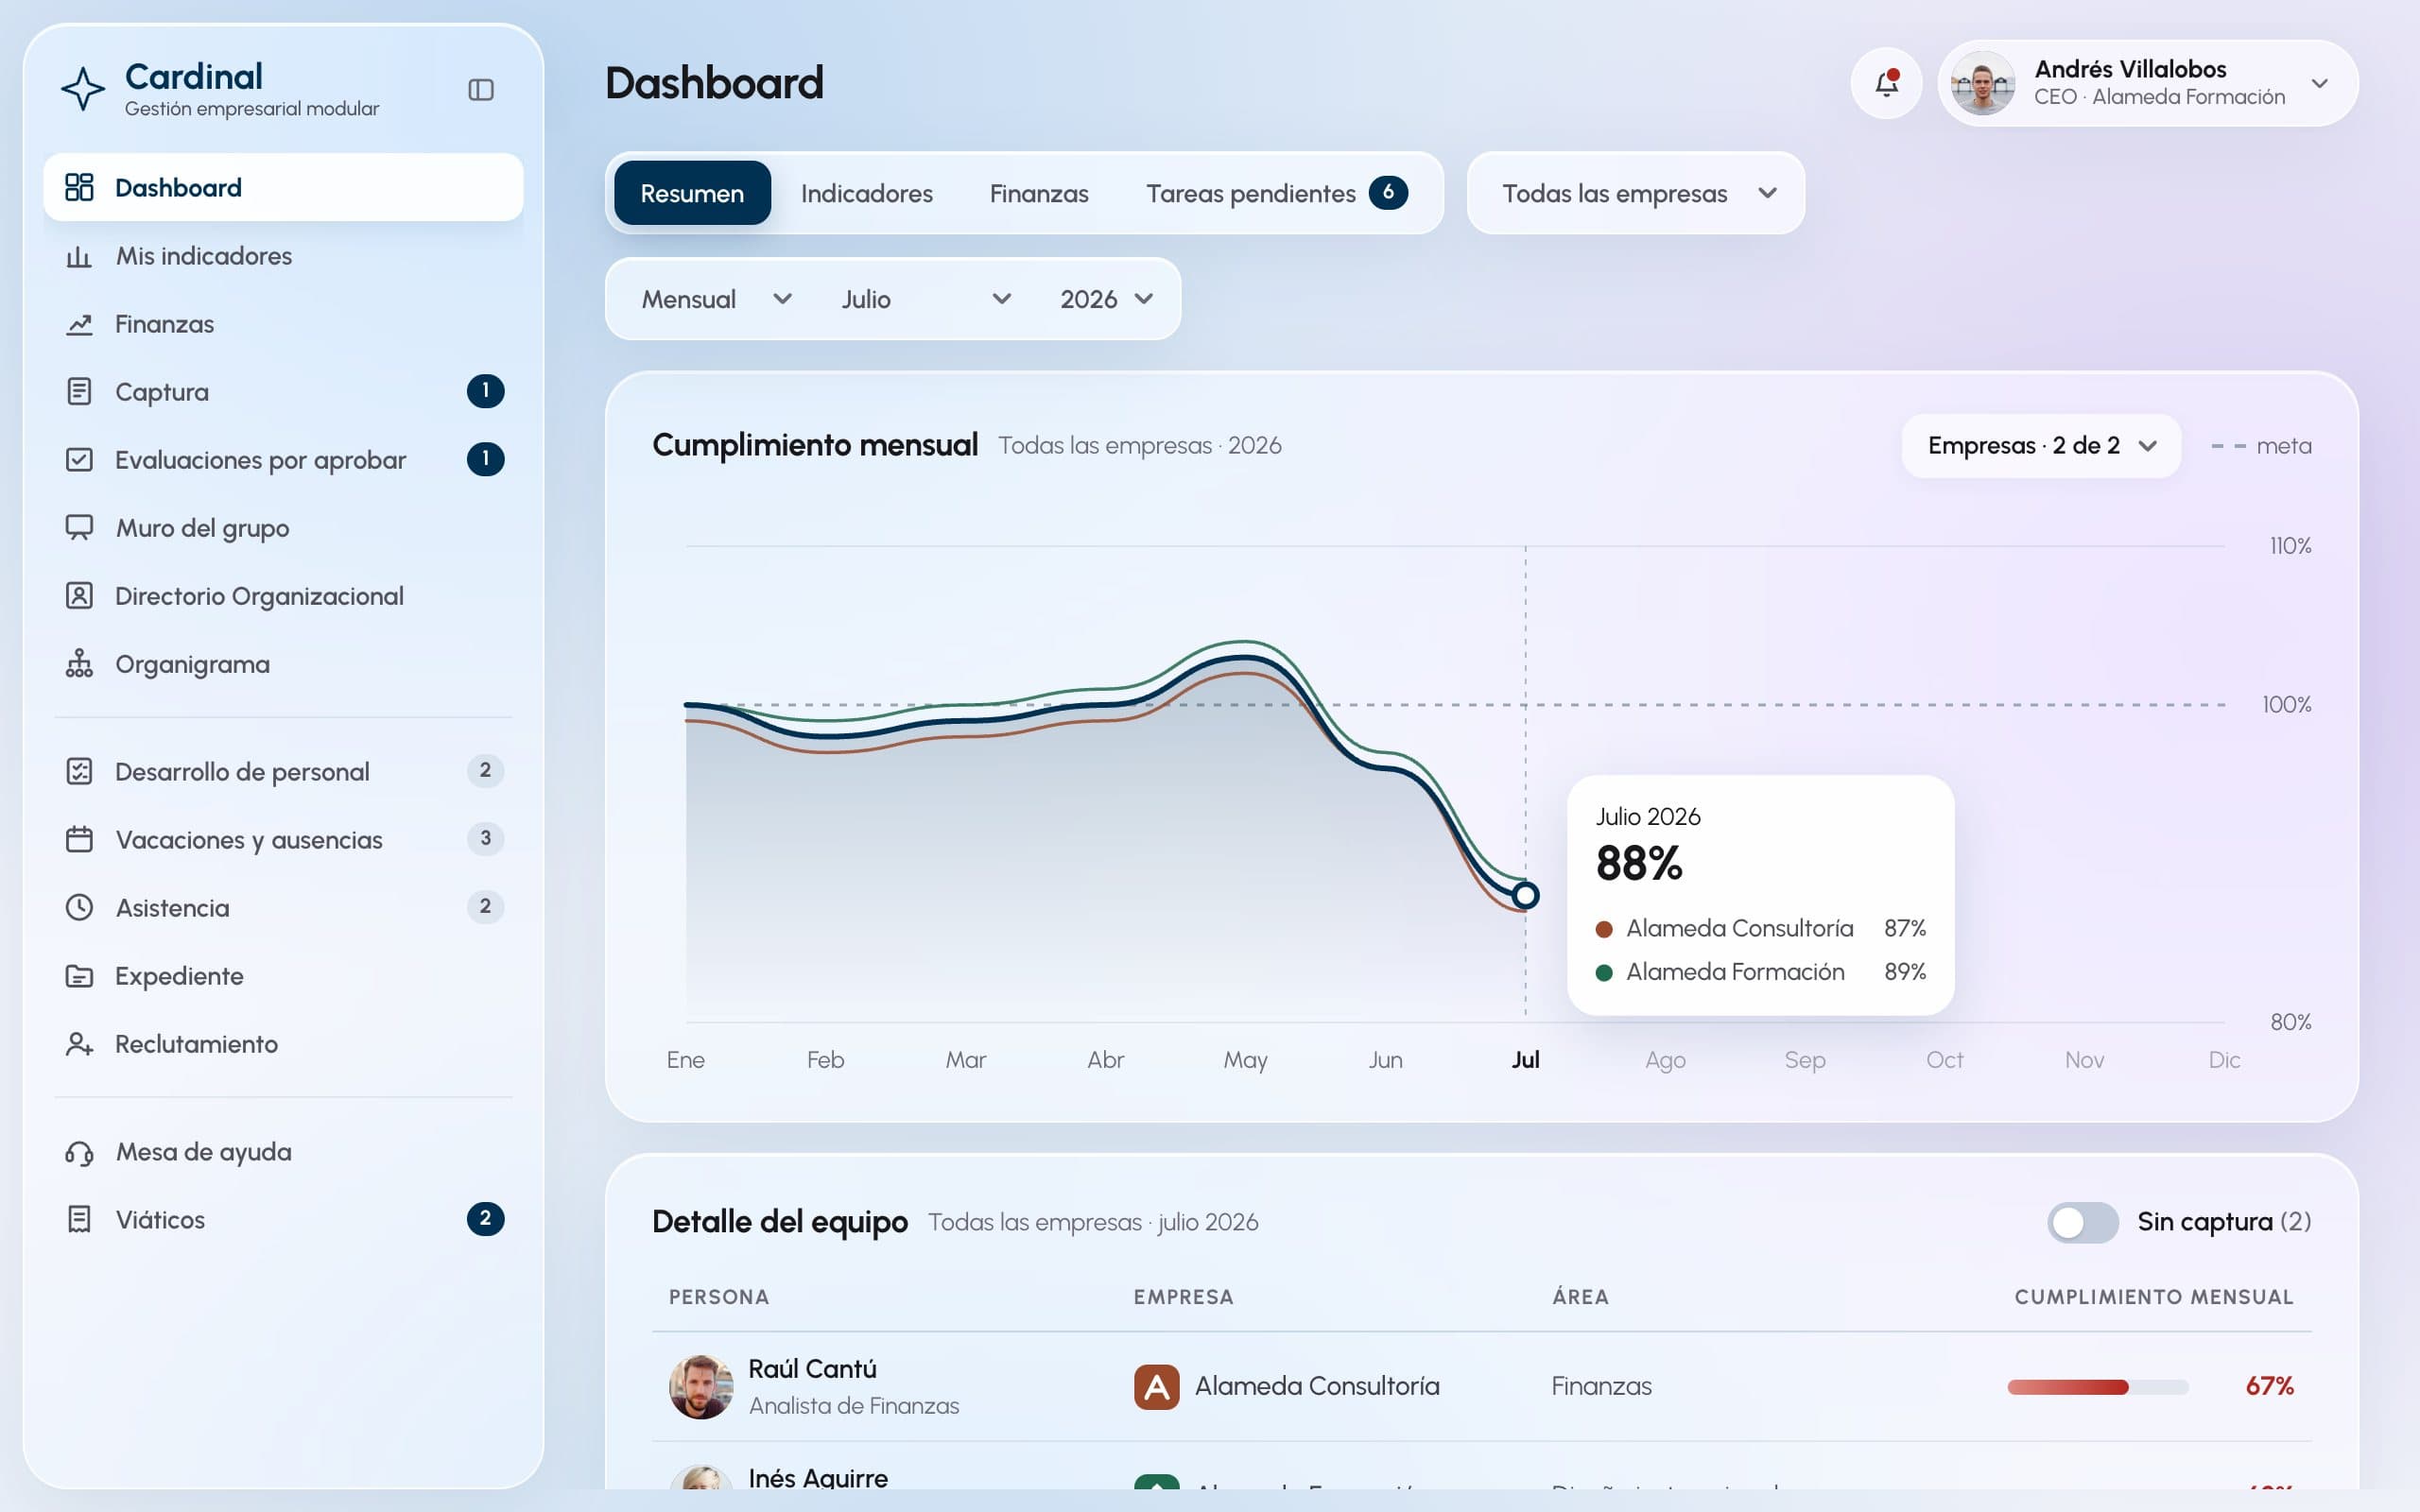This screenshot has height=1512, width=2420.
Task: Open the 2026 year dropdown
Action: point(1106,299)
